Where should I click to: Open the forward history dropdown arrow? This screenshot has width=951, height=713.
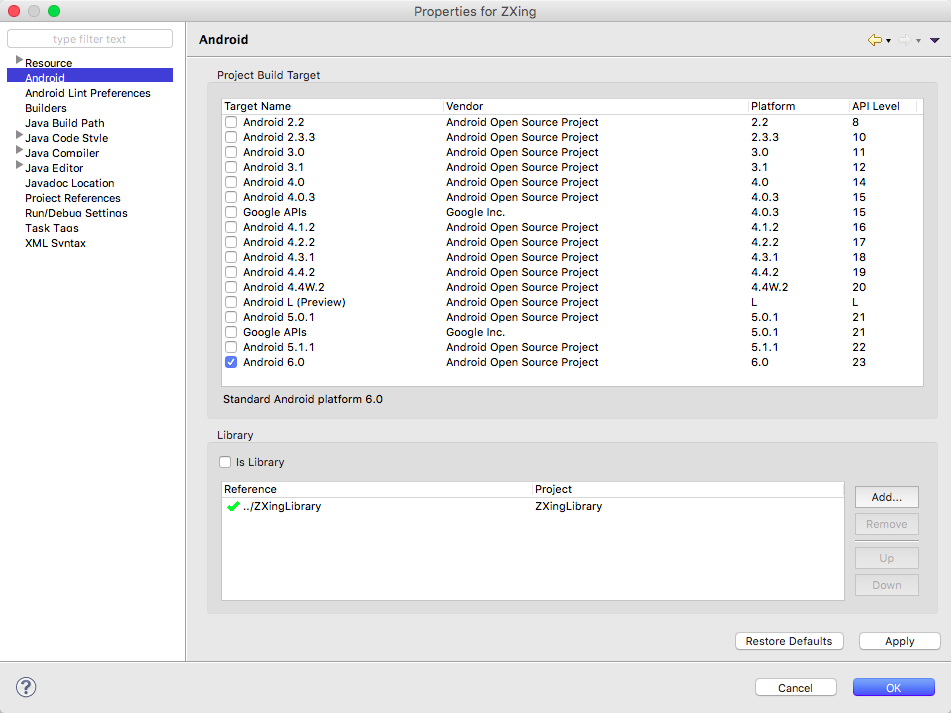click(x=918, y=41)
